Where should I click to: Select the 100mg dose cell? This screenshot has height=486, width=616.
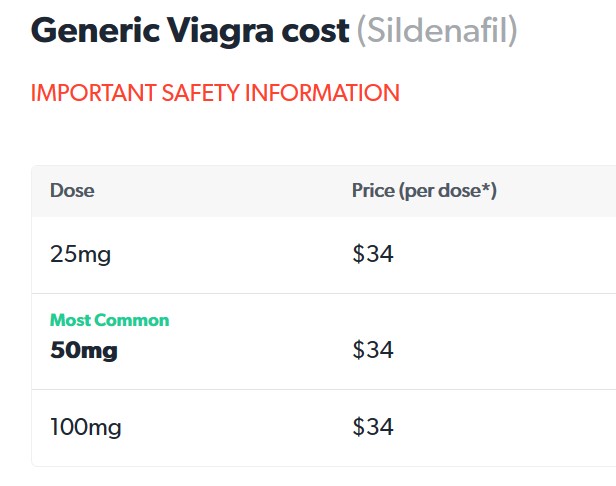(86, 427)
